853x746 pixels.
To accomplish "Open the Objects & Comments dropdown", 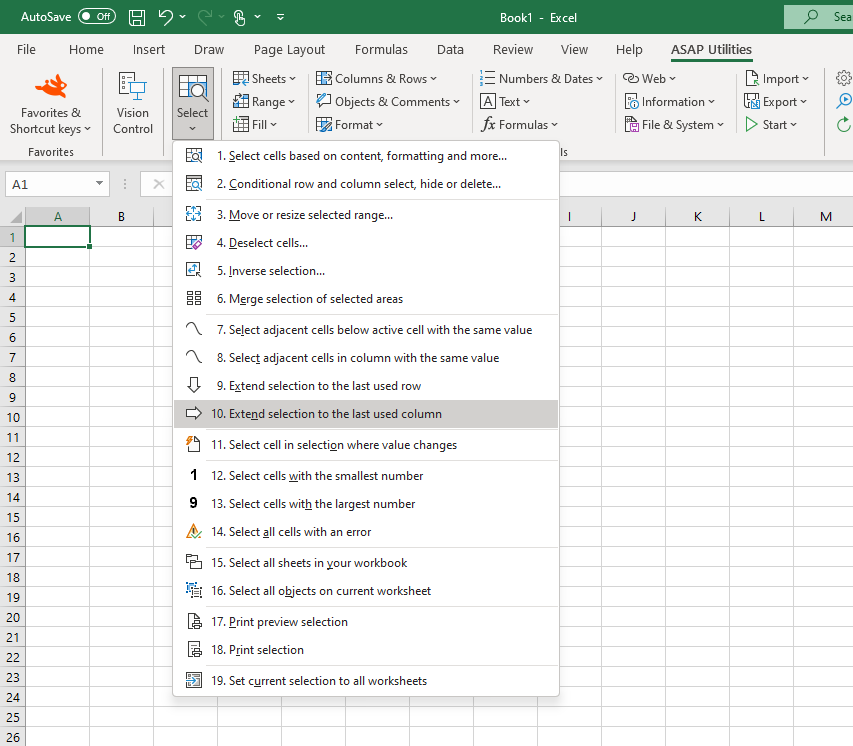I will tap(388, 102).
